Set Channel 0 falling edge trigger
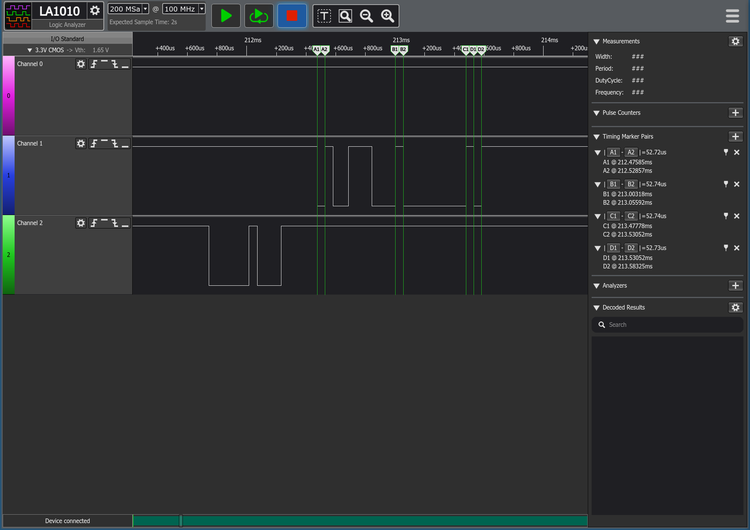The width and height of the screenshot is (750, 530). pos(115,64)
